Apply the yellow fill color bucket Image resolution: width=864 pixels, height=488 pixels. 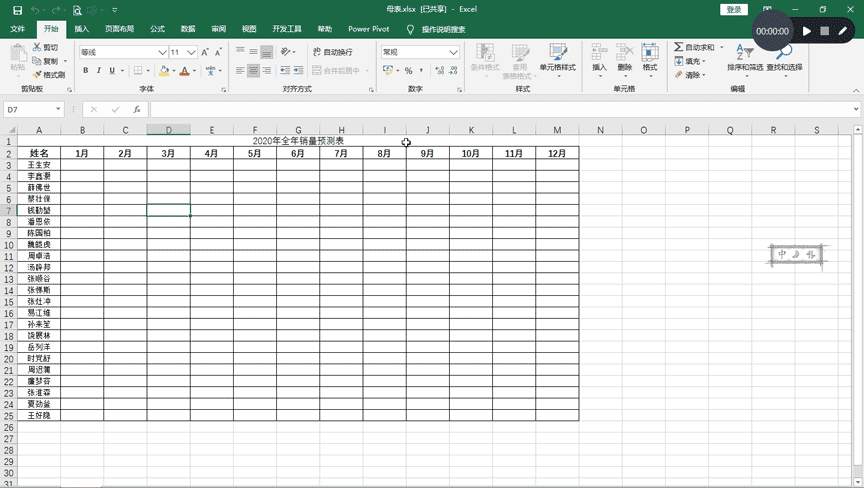tap(164, 71)
